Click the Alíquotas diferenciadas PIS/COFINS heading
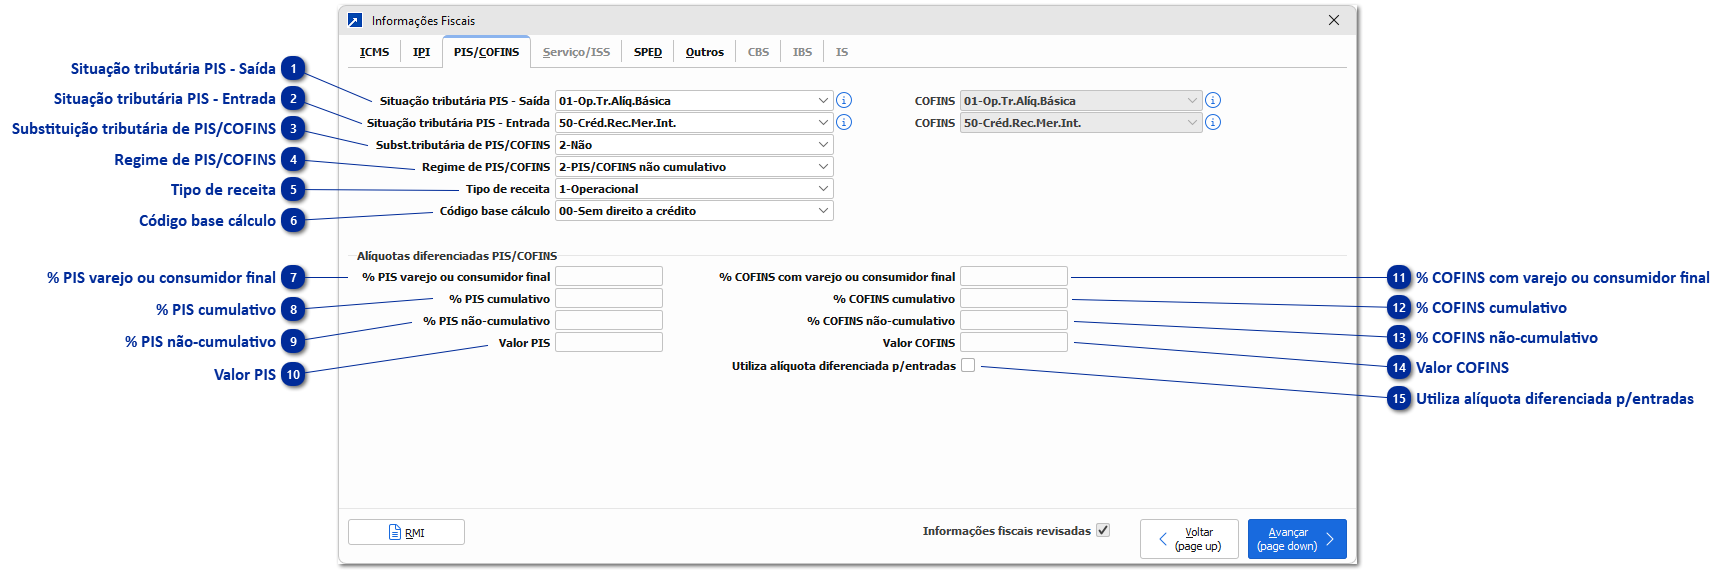The width and height of the screenshot is (1726, 573). (x=457, y=256)
